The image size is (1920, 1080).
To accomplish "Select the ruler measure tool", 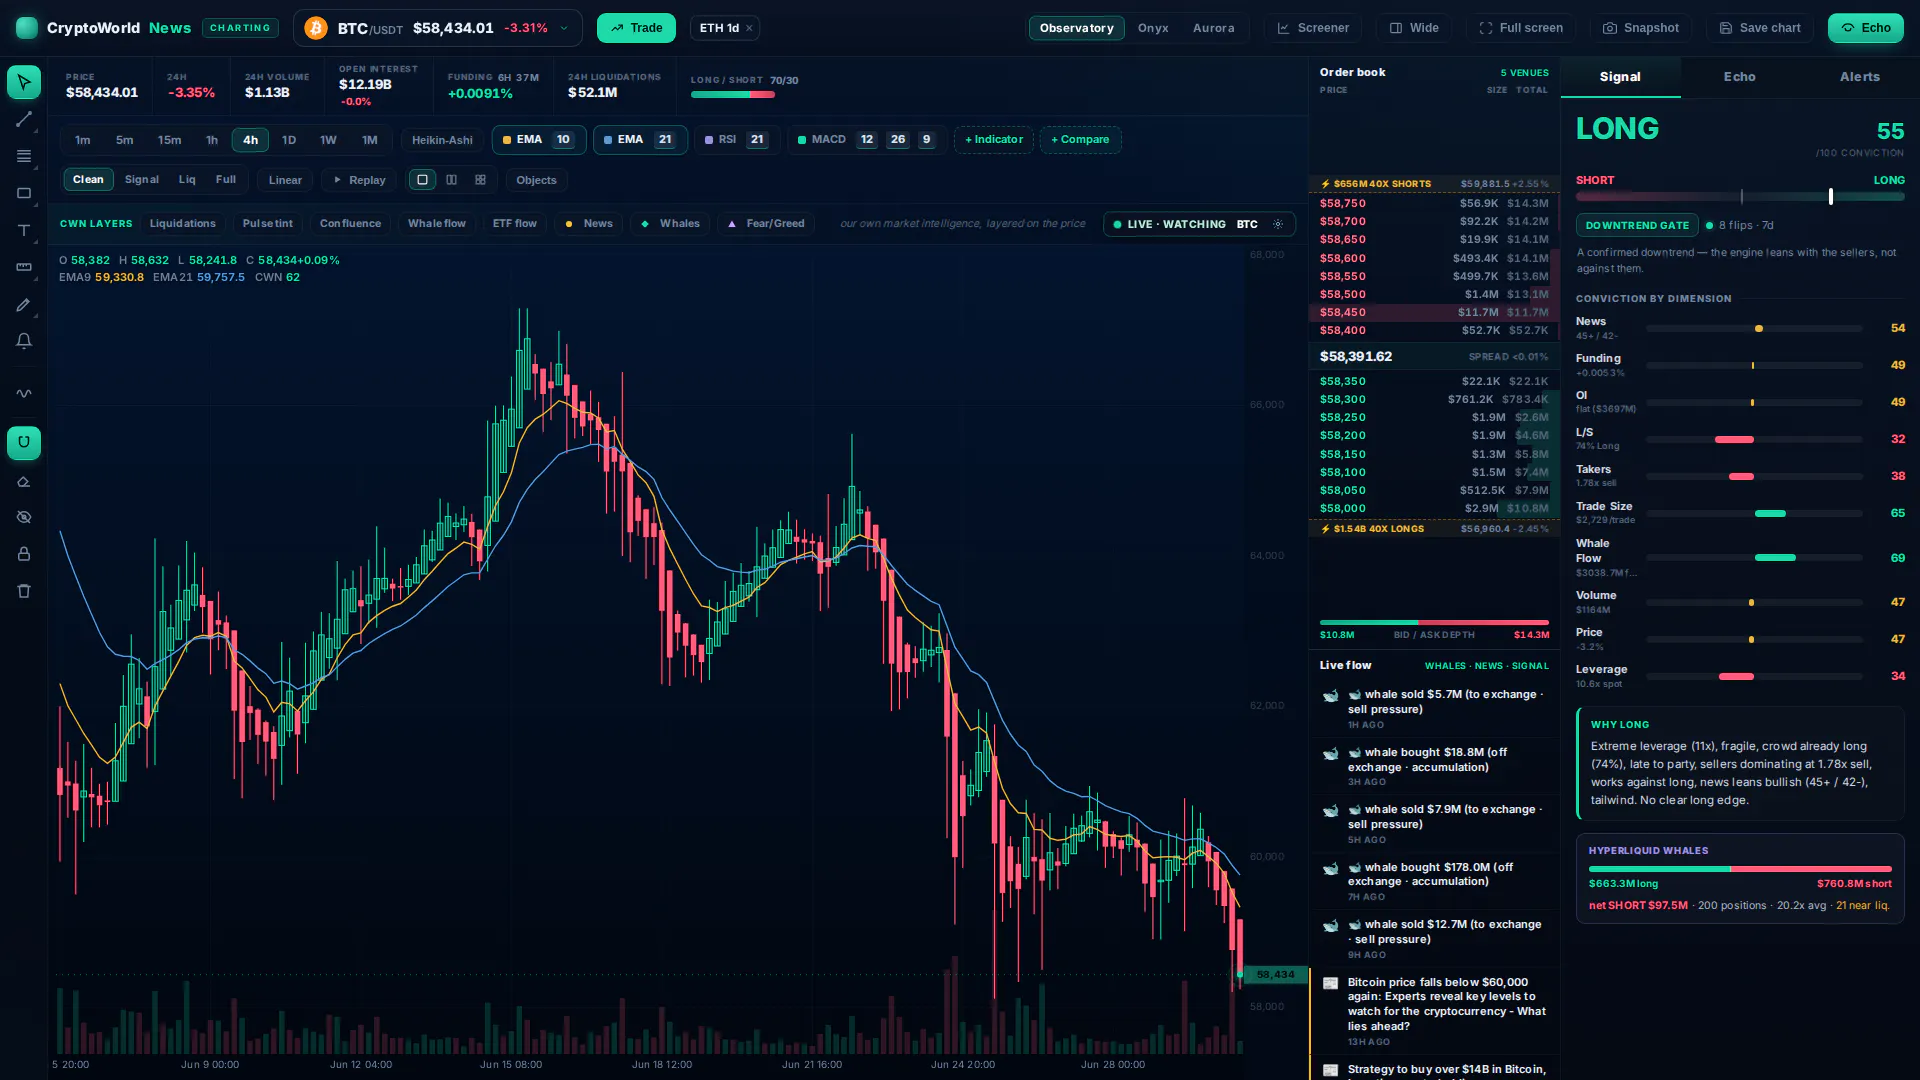I will (x=24, y=268).
